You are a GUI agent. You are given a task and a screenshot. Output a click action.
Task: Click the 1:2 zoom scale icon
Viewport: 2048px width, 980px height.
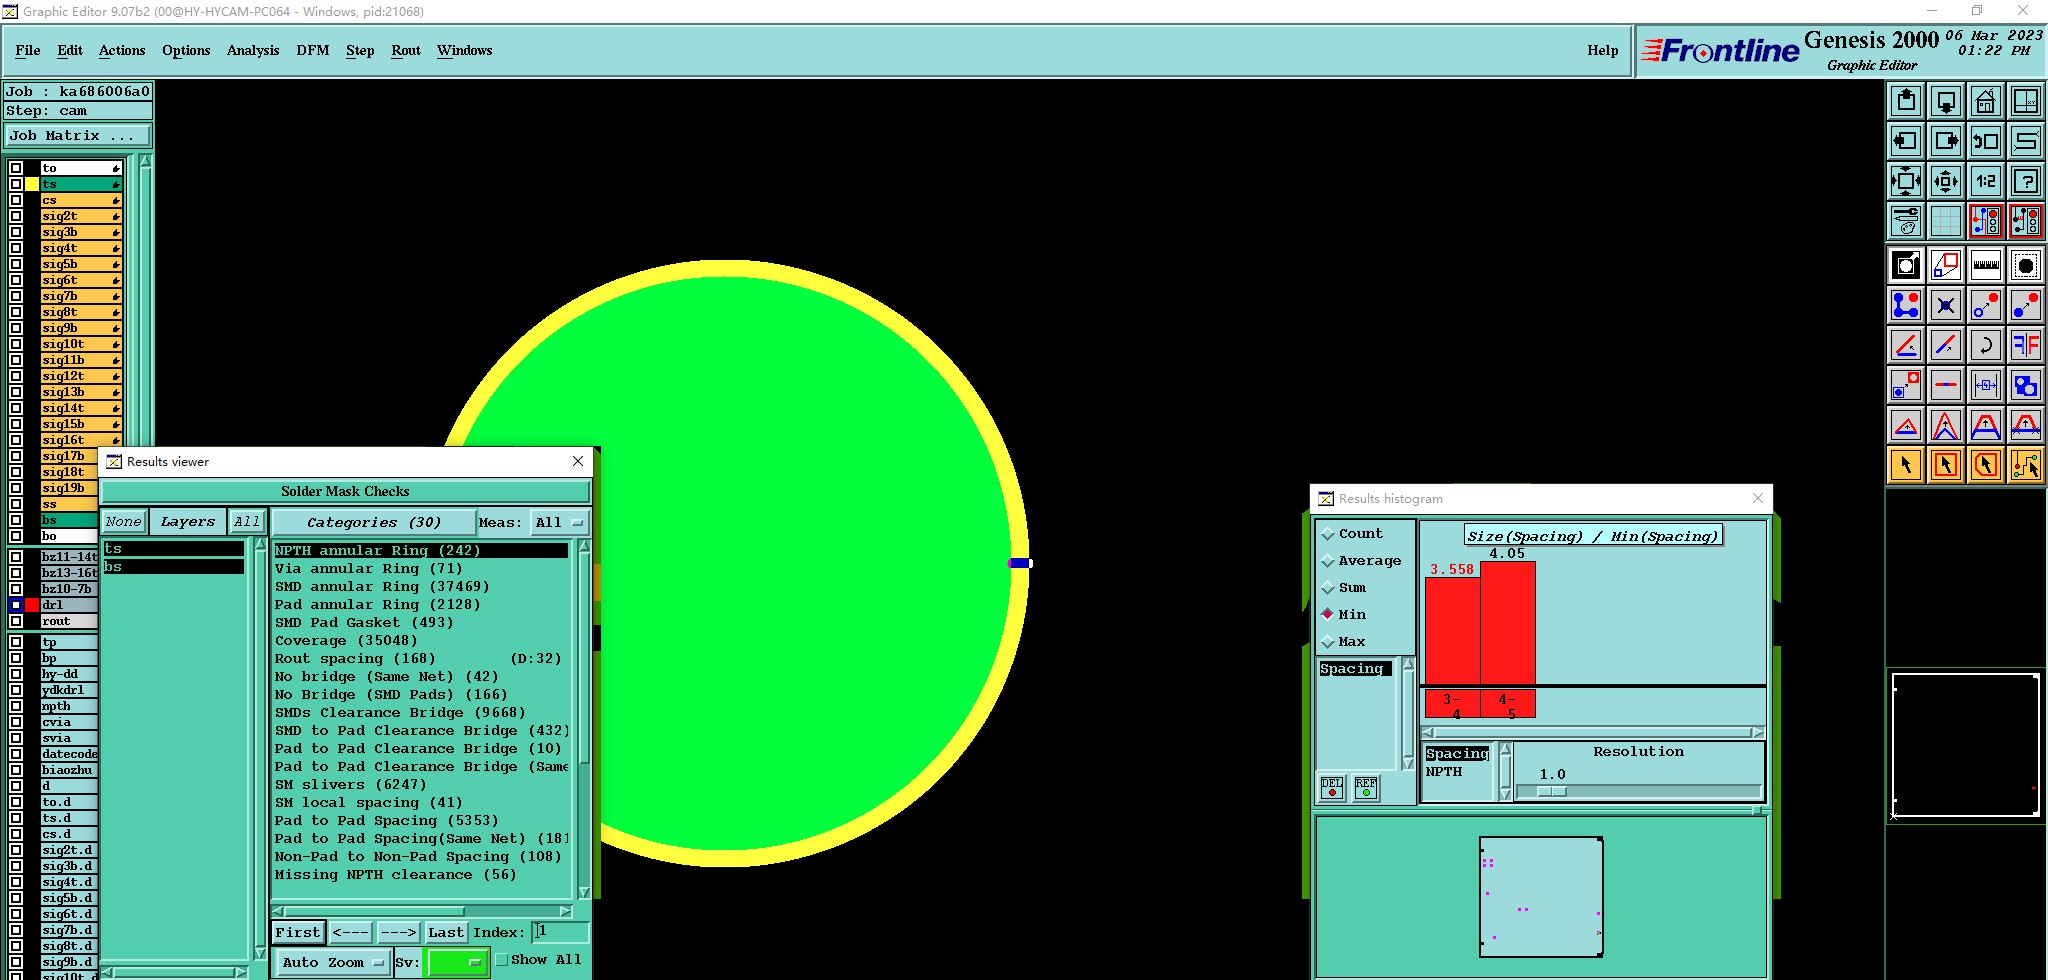pos(1986,181)
